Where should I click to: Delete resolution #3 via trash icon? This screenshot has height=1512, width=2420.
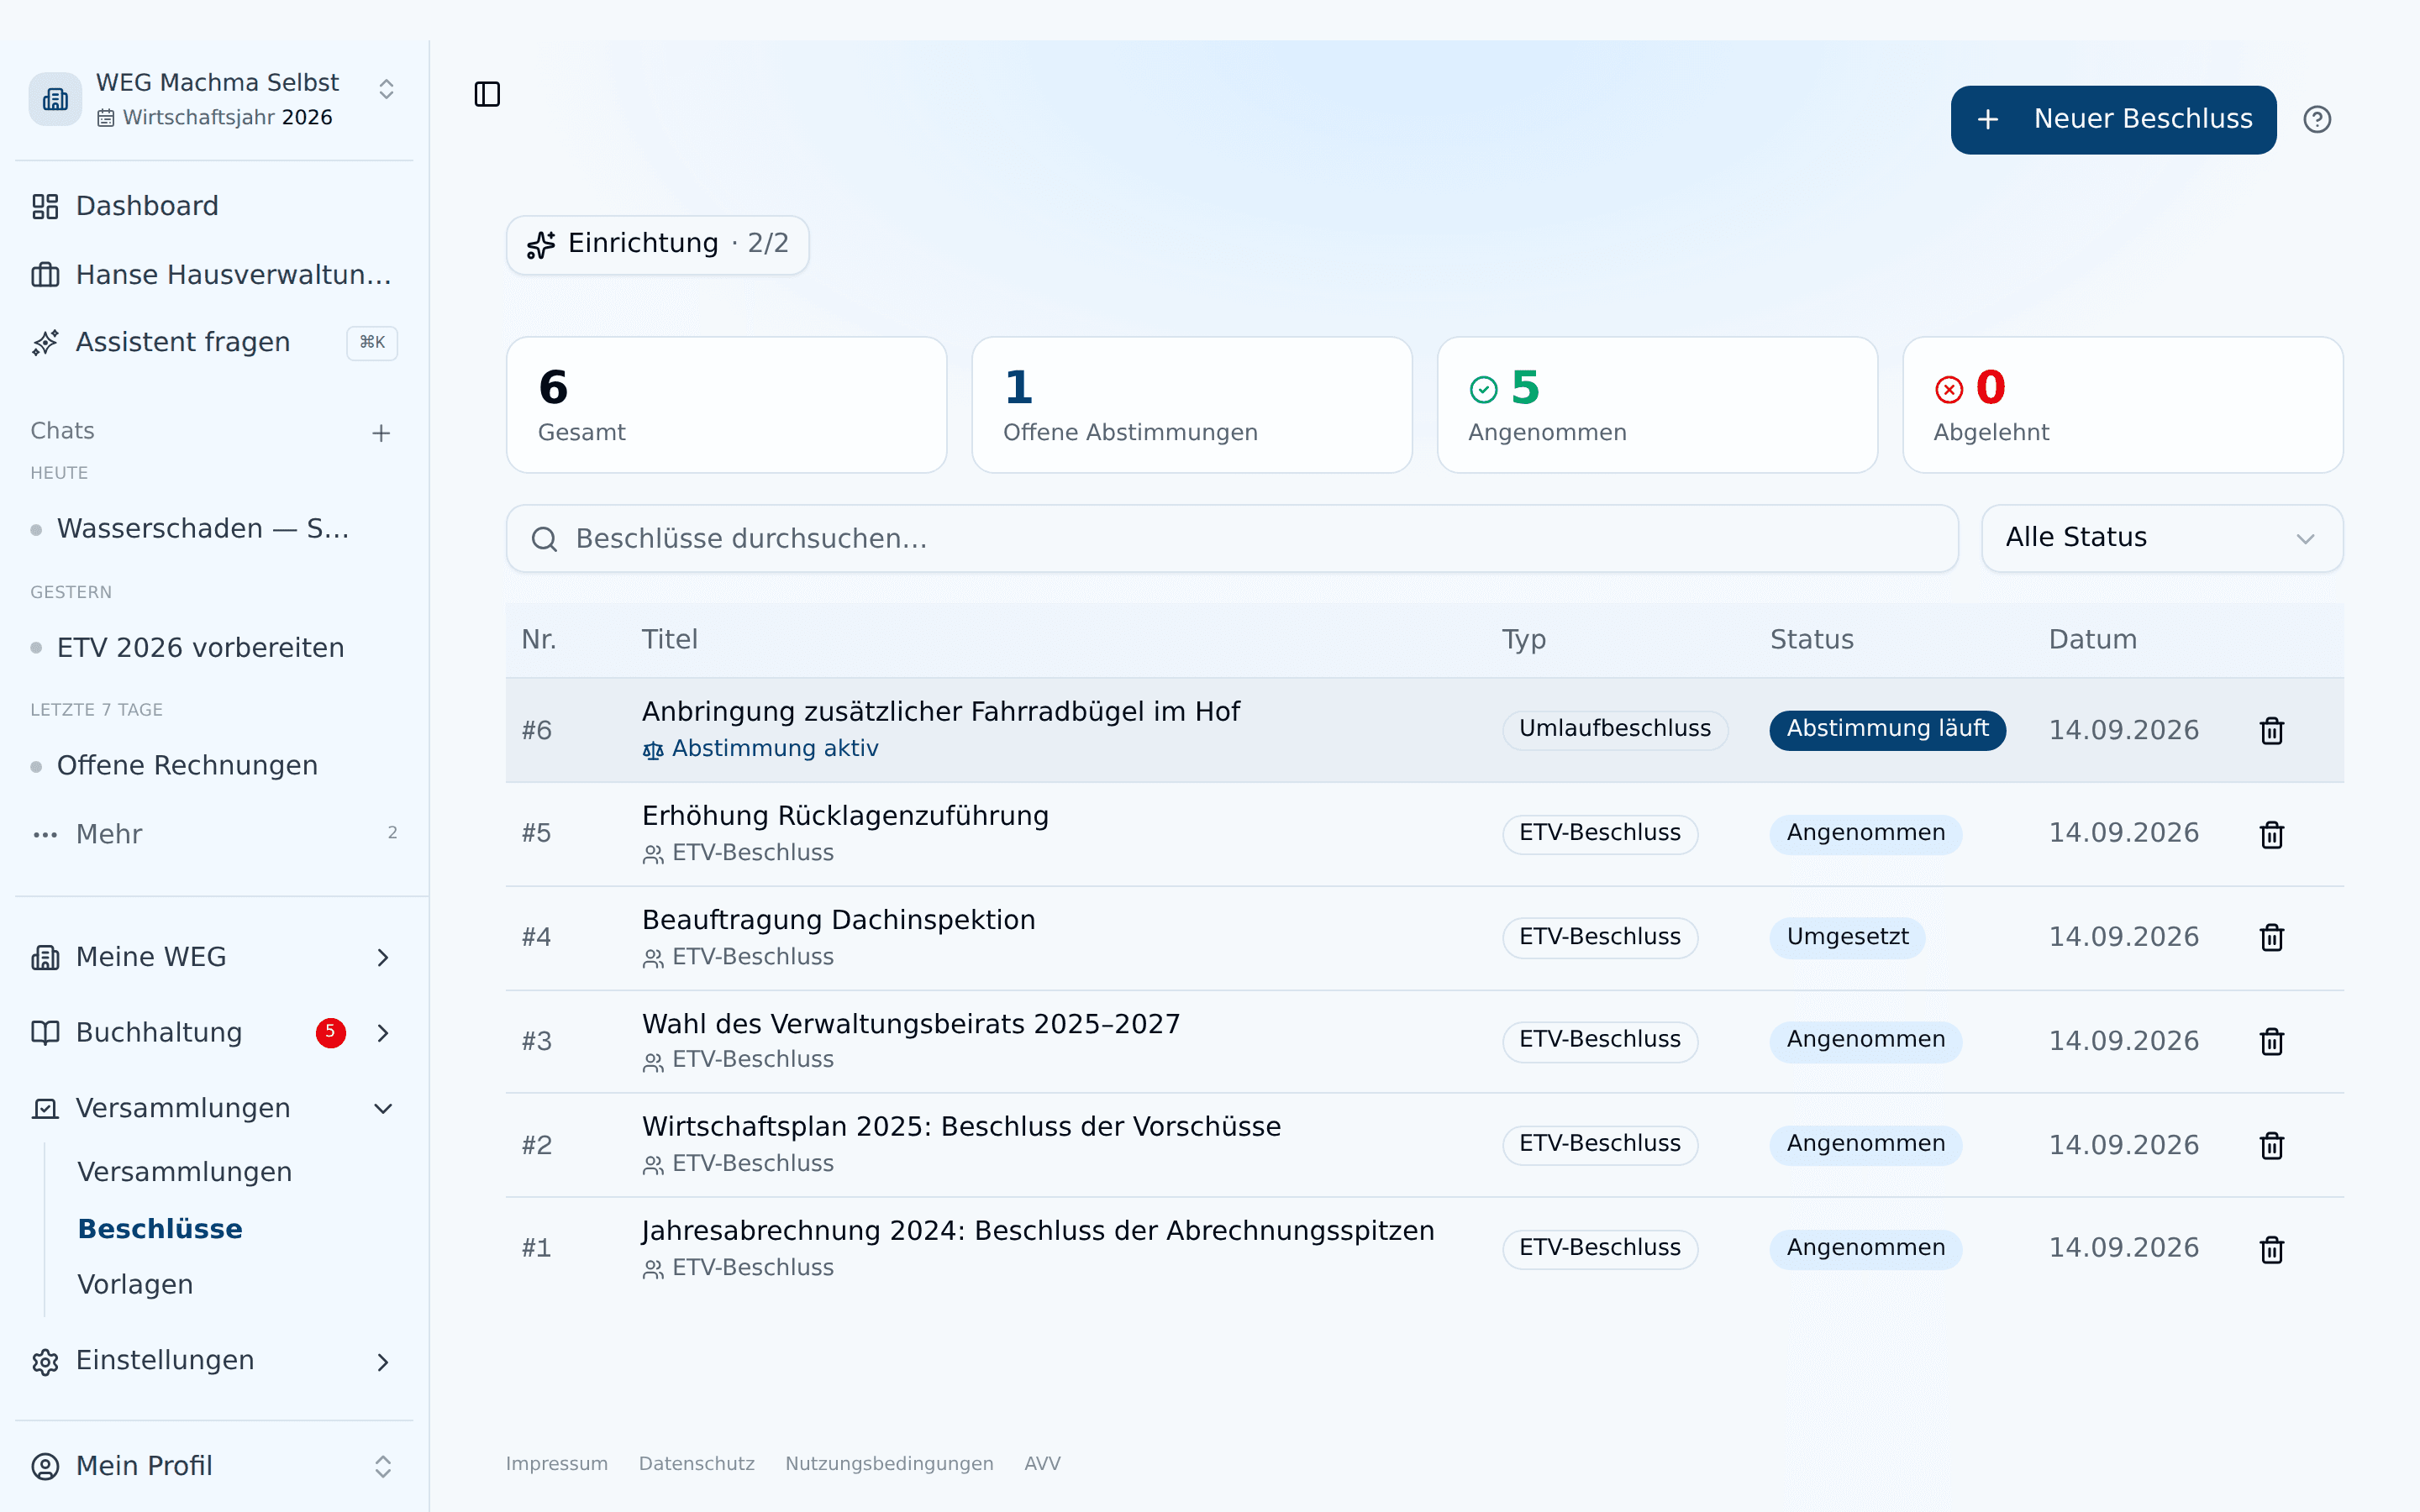point(2272,1041)
